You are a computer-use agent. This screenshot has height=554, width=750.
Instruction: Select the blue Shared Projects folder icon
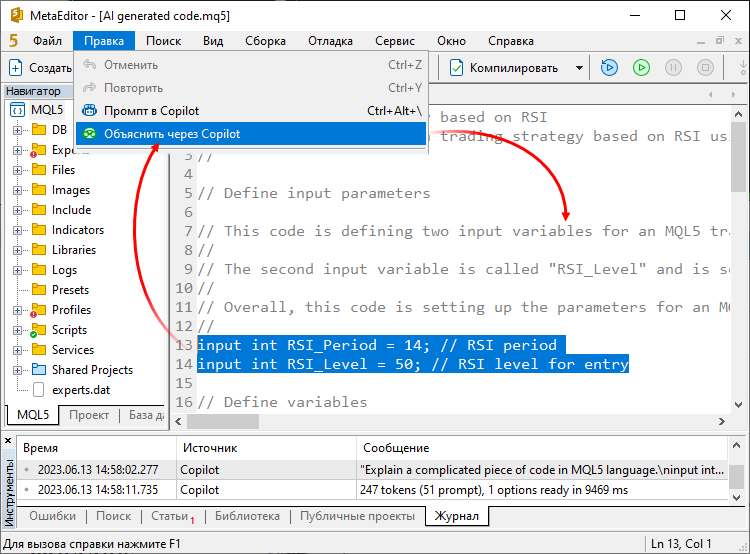[39, 370]
